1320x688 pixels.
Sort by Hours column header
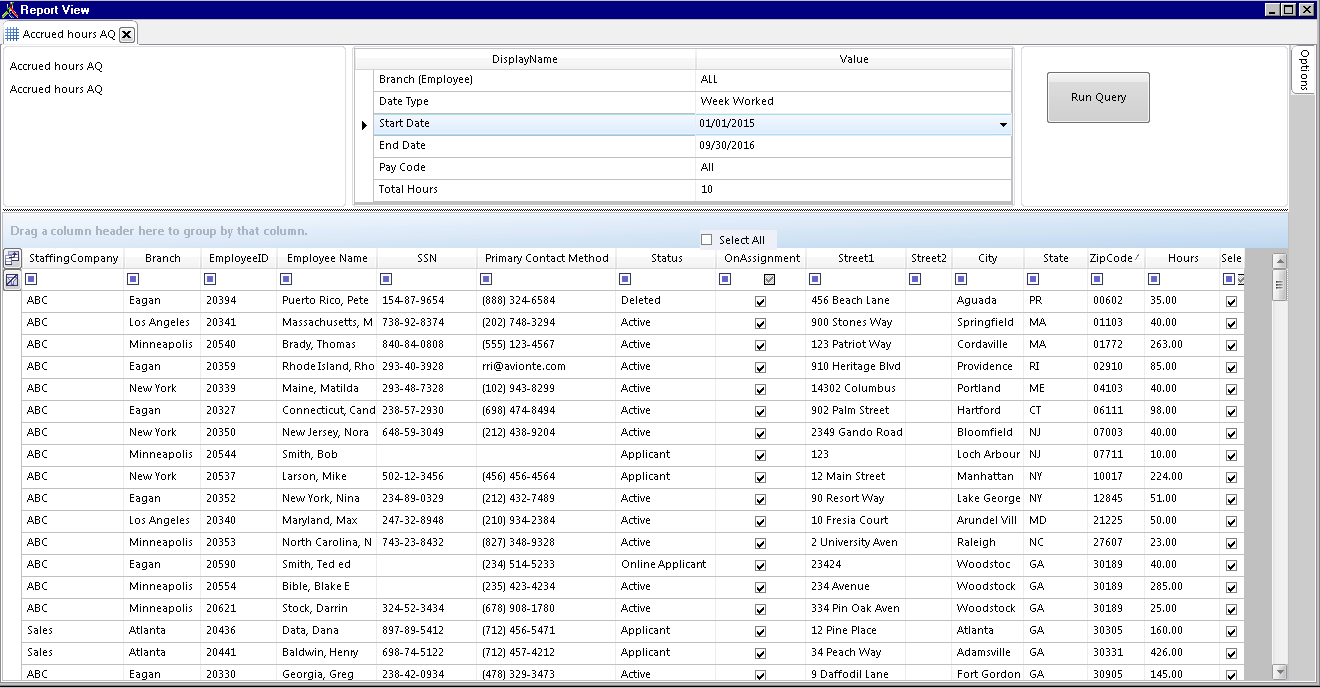[x=1182, y=258]
